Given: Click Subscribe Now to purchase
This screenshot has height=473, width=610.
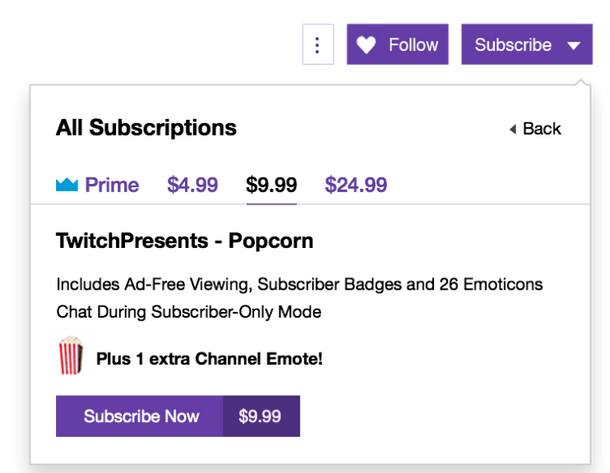Looking at the screenshot, I should (x=140, y=416).
